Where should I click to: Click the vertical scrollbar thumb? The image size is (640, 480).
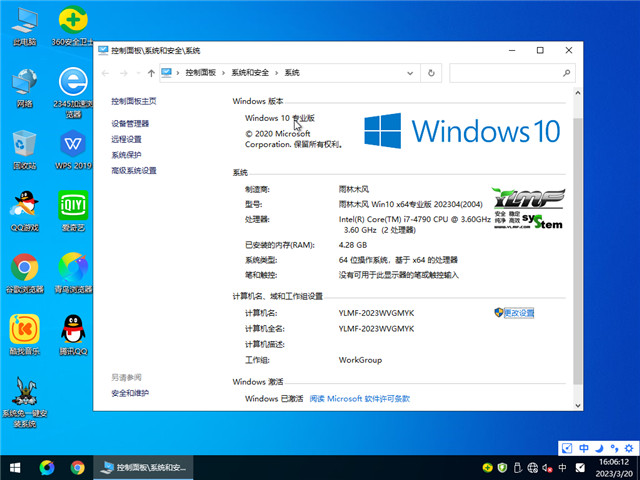click(x=578, y=251)
